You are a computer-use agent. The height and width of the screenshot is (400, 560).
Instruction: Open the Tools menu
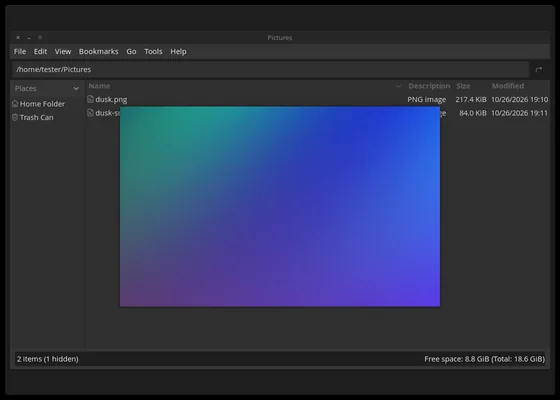coord(153,51)
